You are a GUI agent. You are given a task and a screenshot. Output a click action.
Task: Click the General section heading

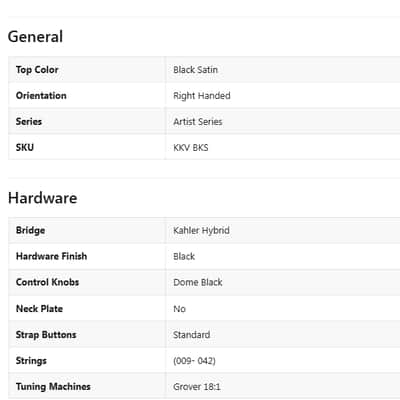point(35,37)
